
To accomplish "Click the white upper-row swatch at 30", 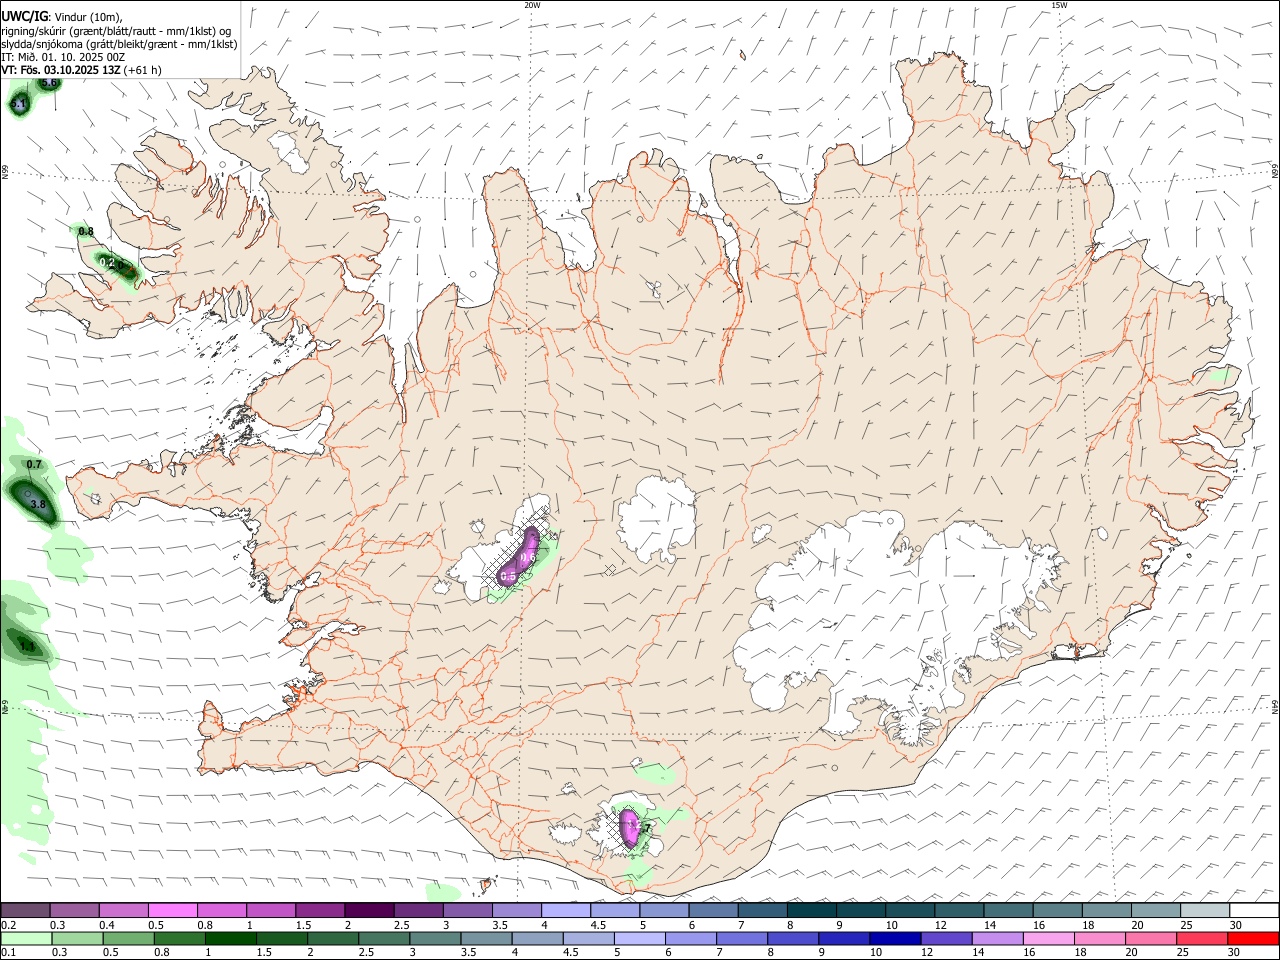I will click(1252, 910).
